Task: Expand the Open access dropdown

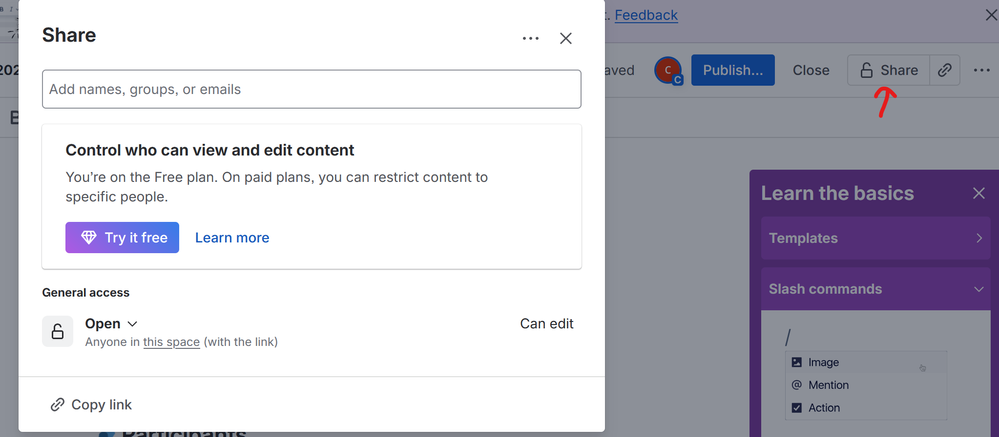Action: tap(111, 323)
